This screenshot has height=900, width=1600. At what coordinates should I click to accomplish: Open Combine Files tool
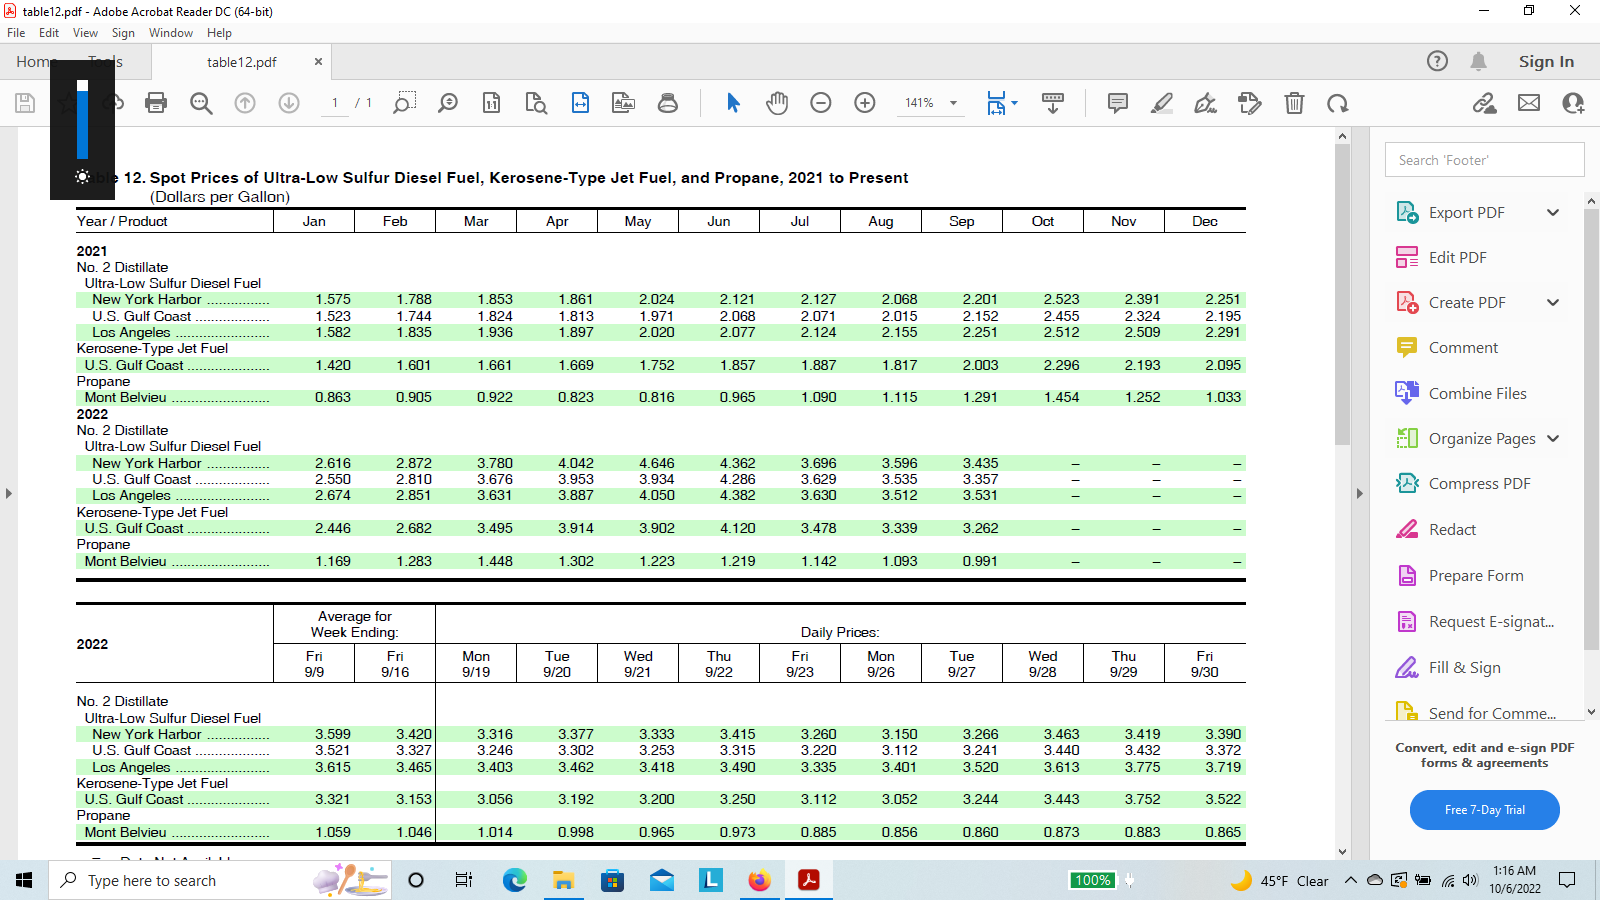click(1461, 393)
